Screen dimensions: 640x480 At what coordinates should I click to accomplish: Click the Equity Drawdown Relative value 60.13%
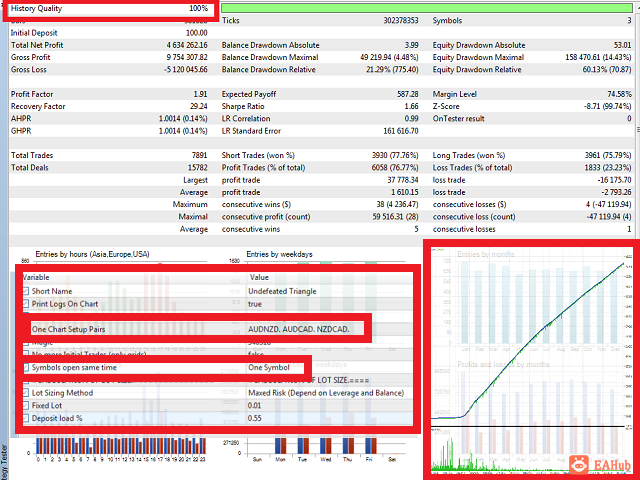[607, 69]
